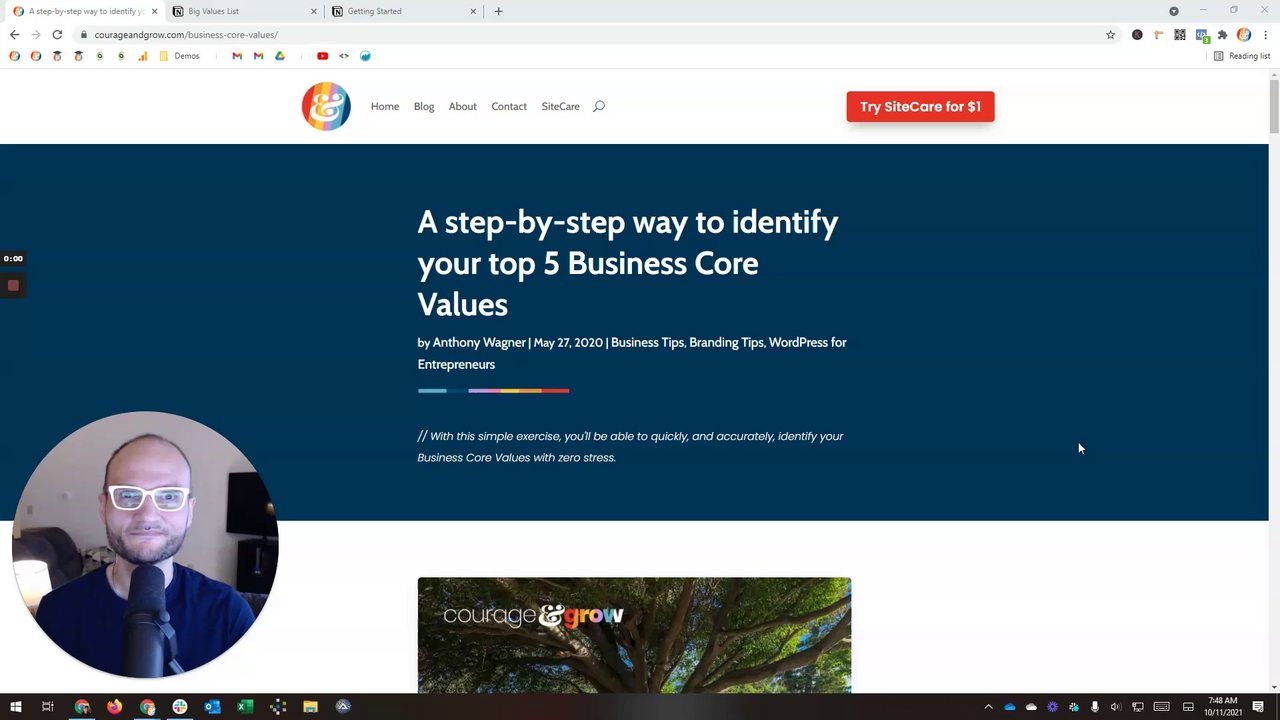
Task: Click the Branding Tips category link
Action: pyautogui.click(x=726, y=342)
